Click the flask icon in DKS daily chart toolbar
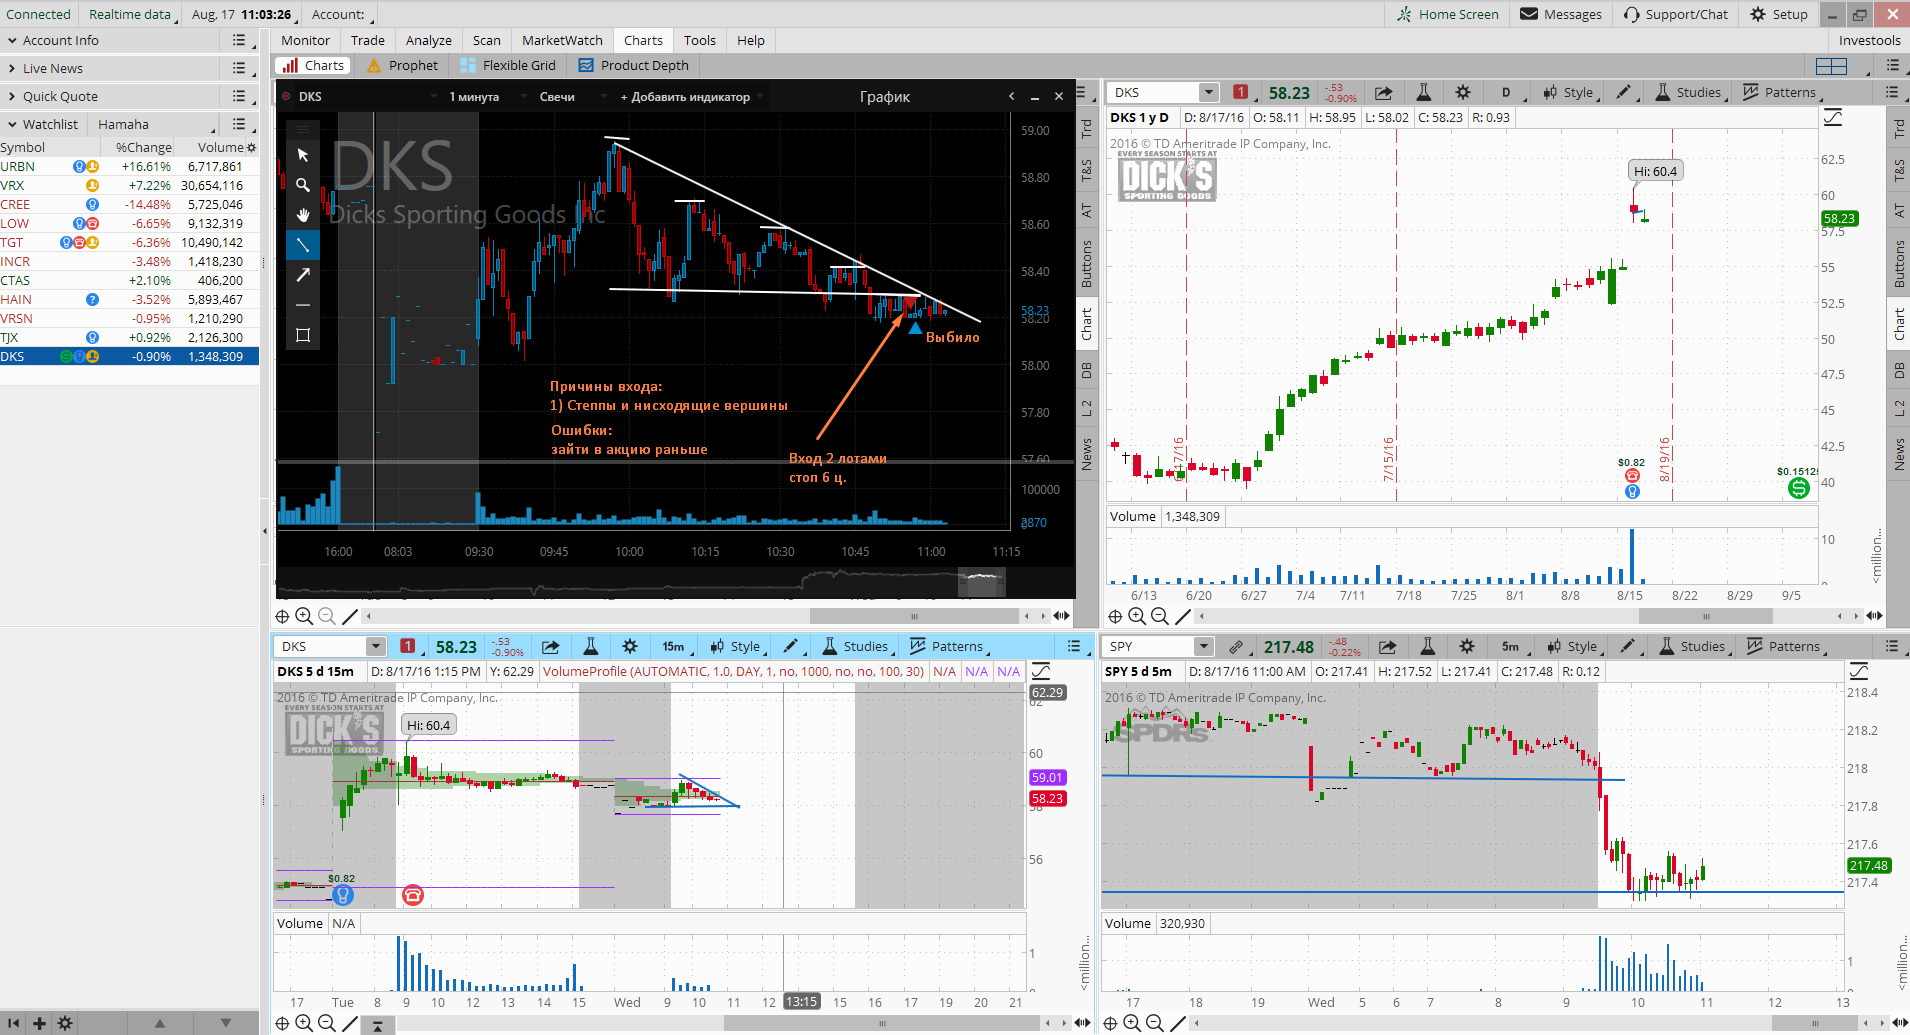Screen dimensions: 1910x1035 coord(1423,92)
